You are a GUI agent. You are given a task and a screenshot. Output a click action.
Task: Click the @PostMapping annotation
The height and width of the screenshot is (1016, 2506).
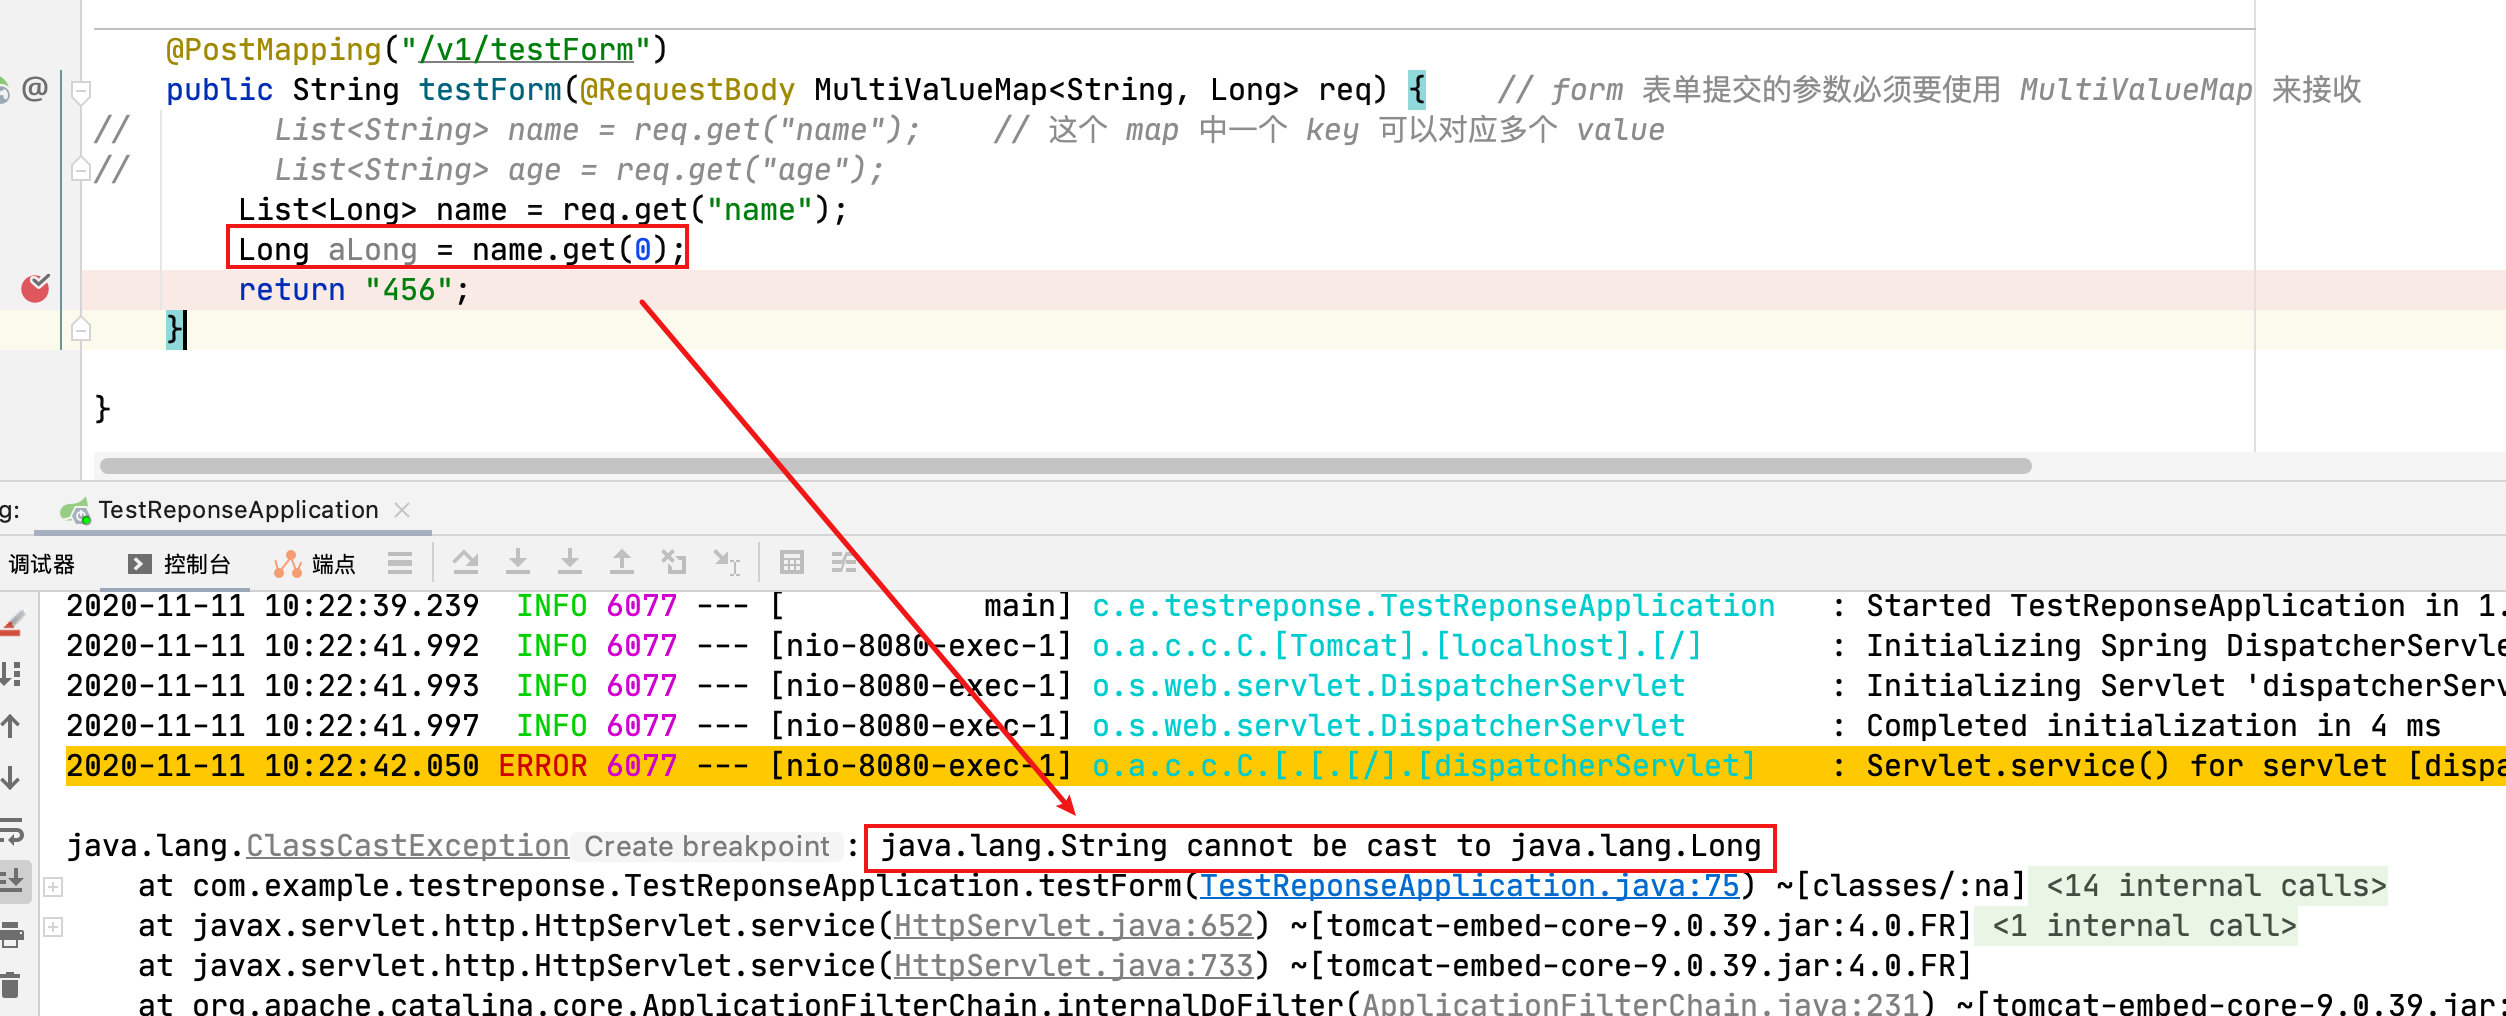point(274,50)
